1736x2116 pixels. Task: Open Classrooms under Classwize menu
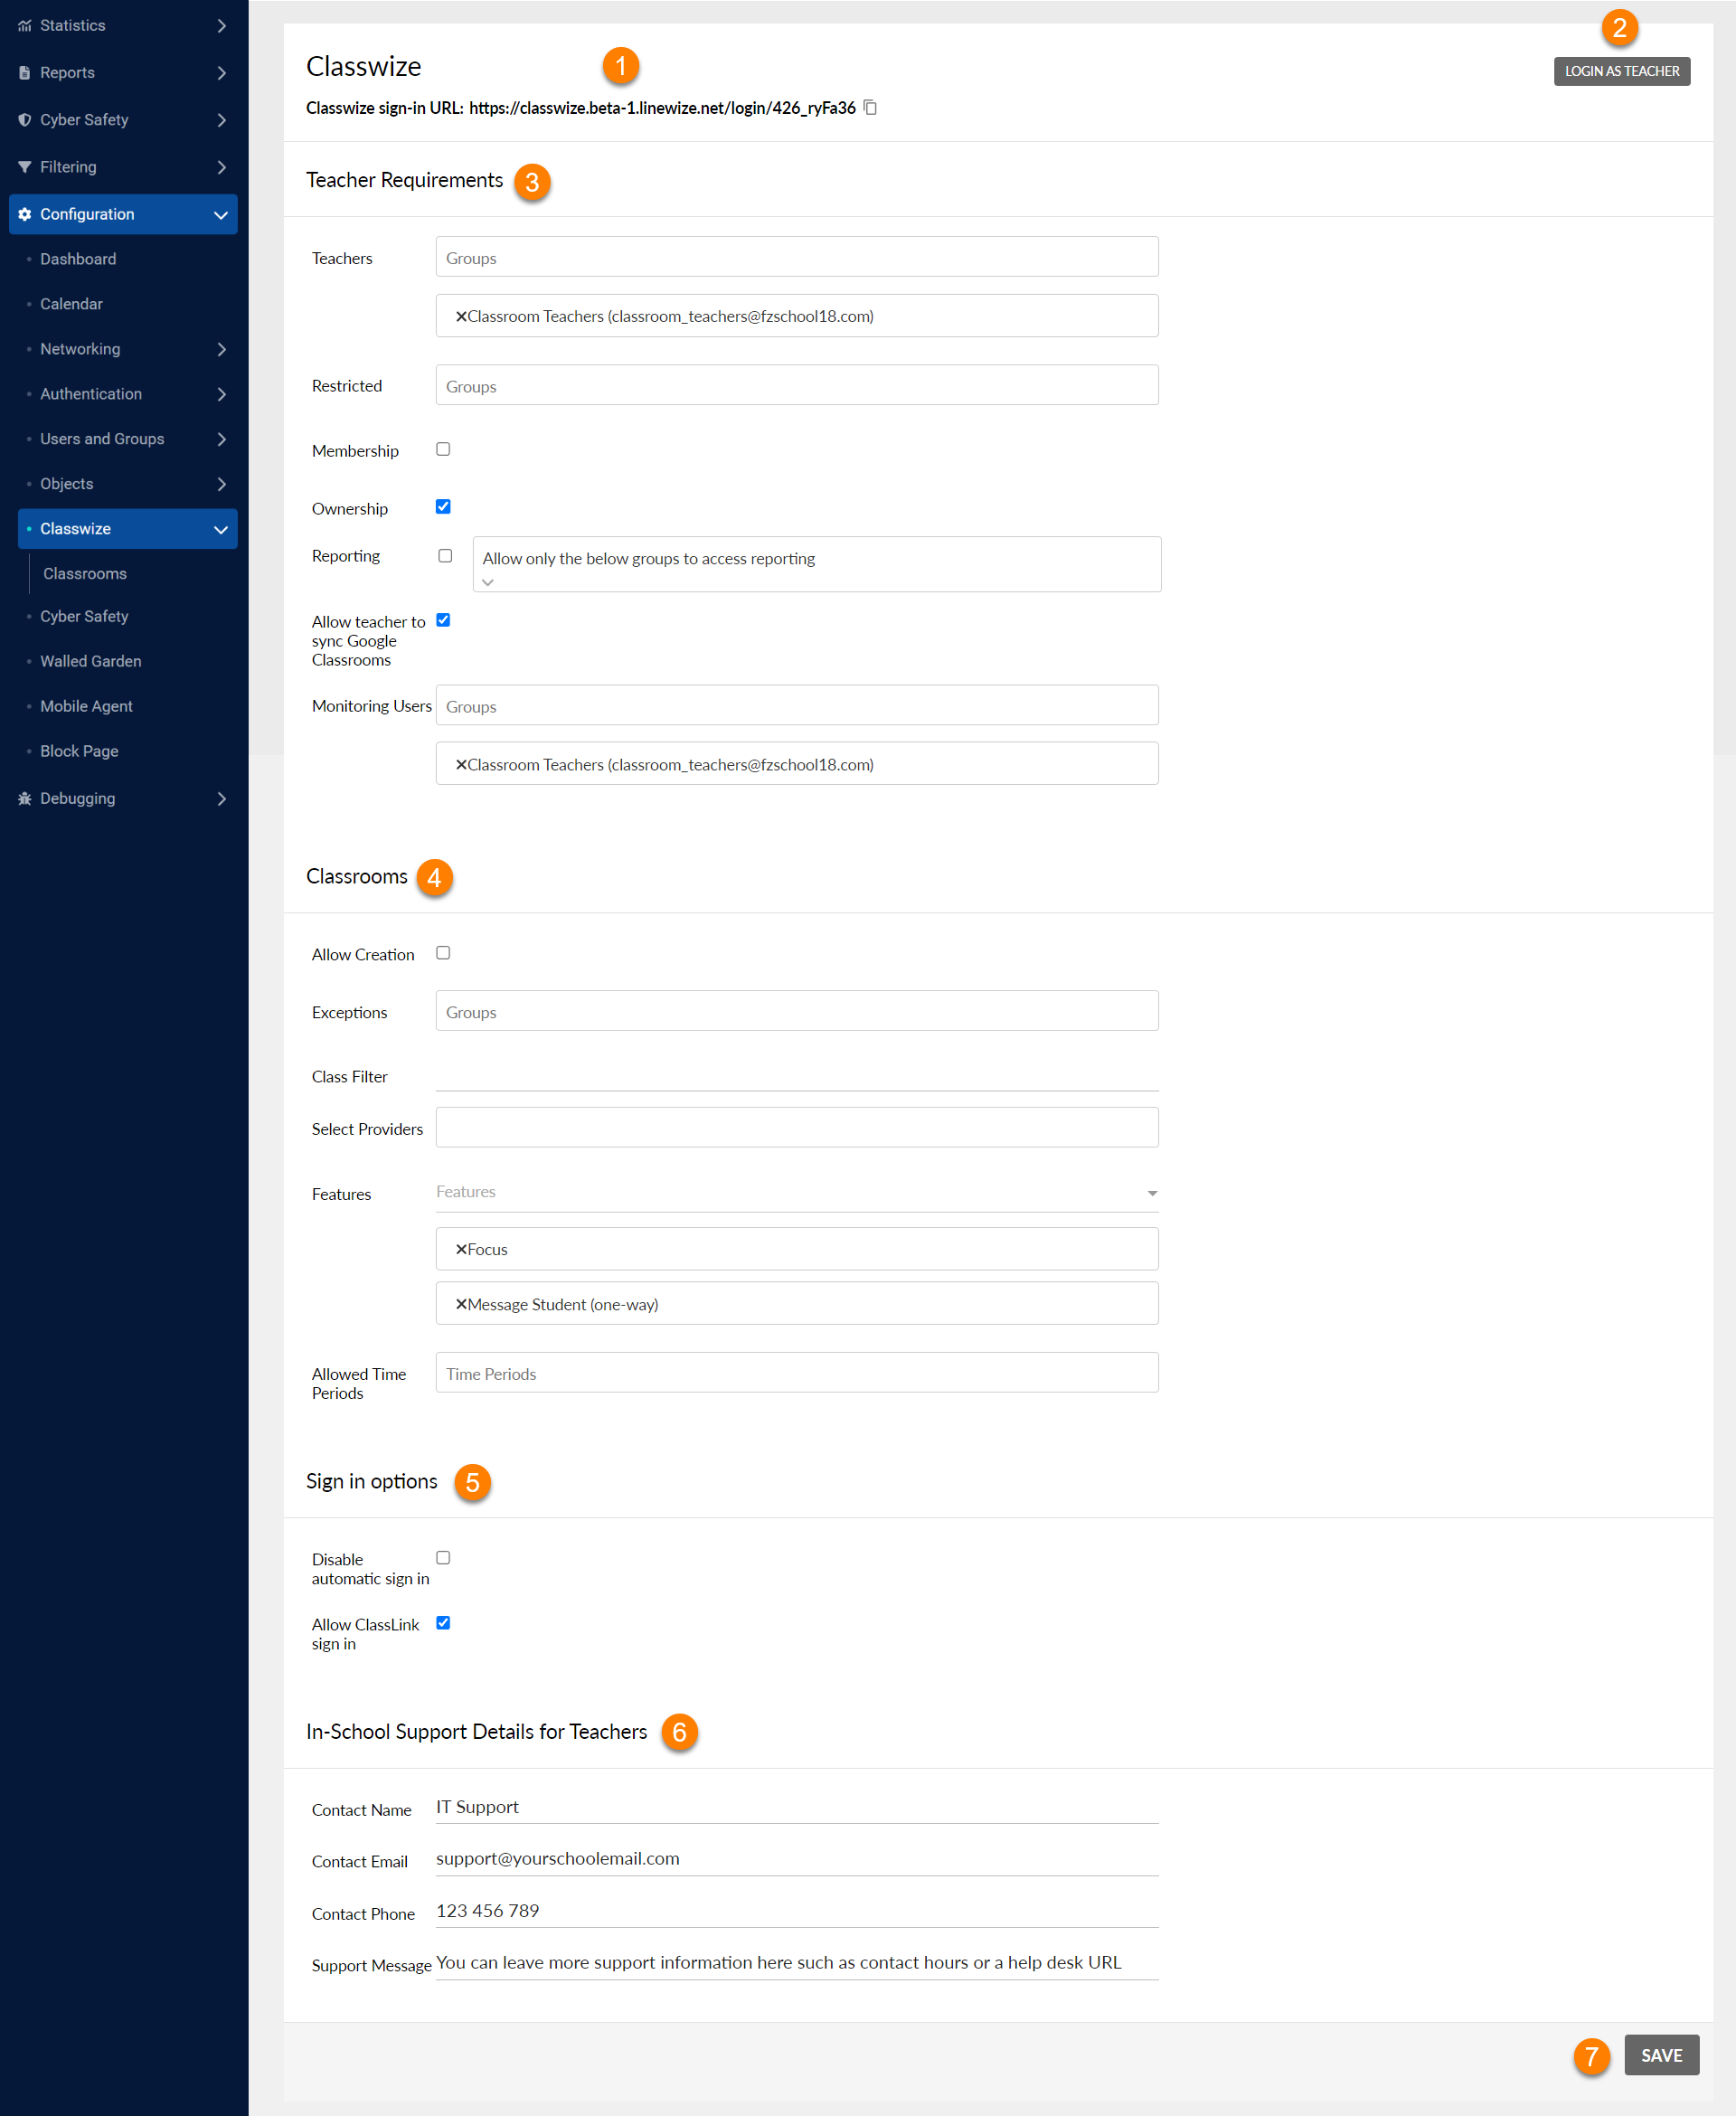click(85, 573)
